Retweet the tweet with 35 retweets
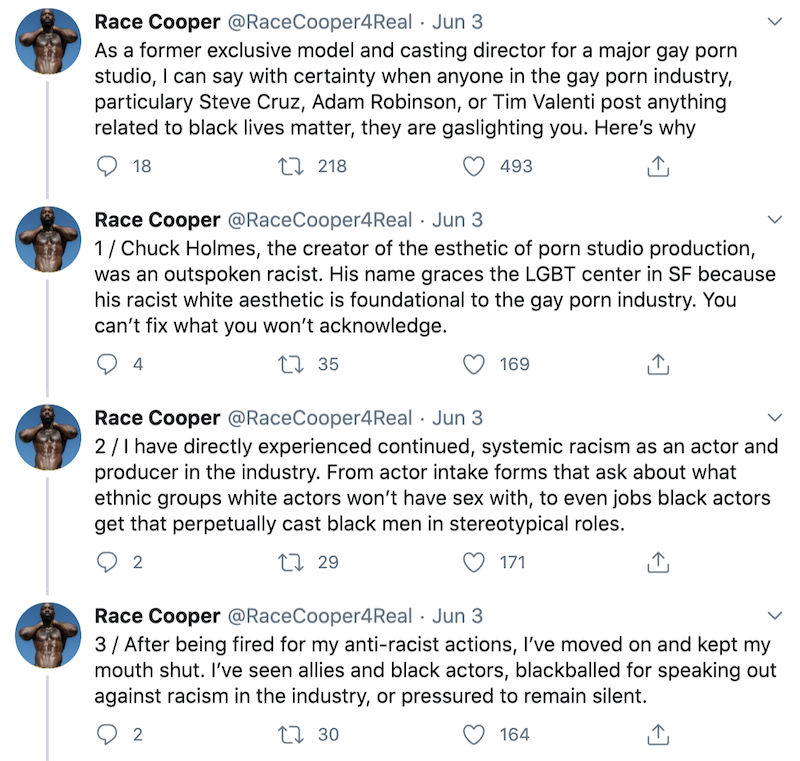Image resolution: width=800 pixels, height=761 pixels. (x=296, y=364)
